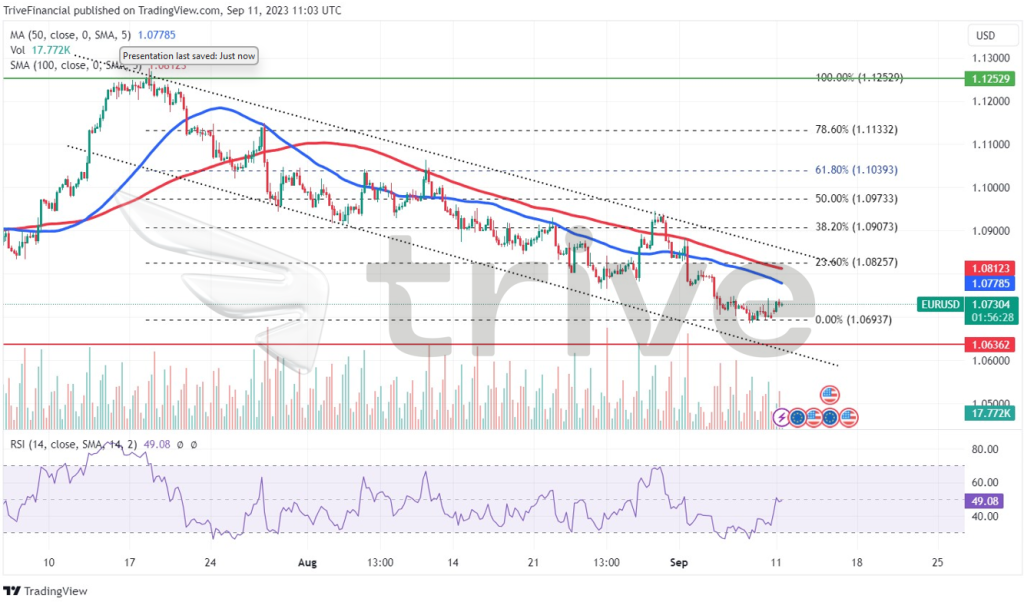
Task: Click the red 1.06362 support price label
Action: [x=991, y=345]
